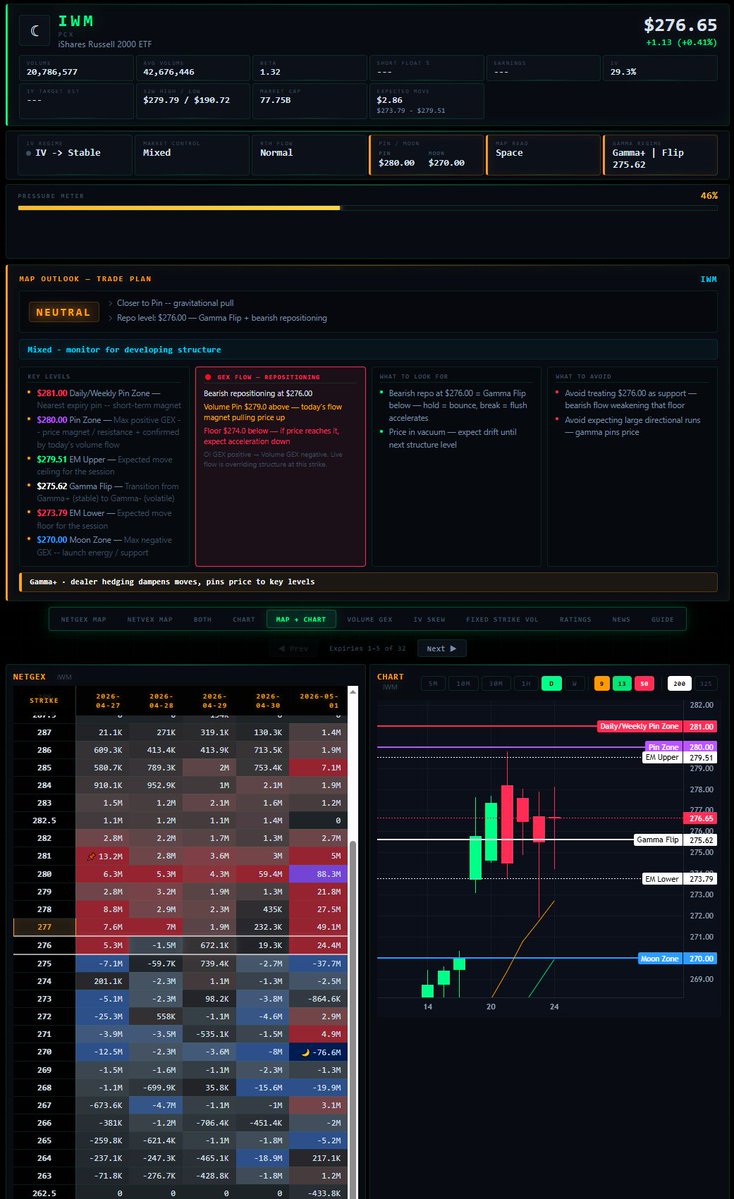Toggle the 9 moving average overlay

tap(602, 684)
